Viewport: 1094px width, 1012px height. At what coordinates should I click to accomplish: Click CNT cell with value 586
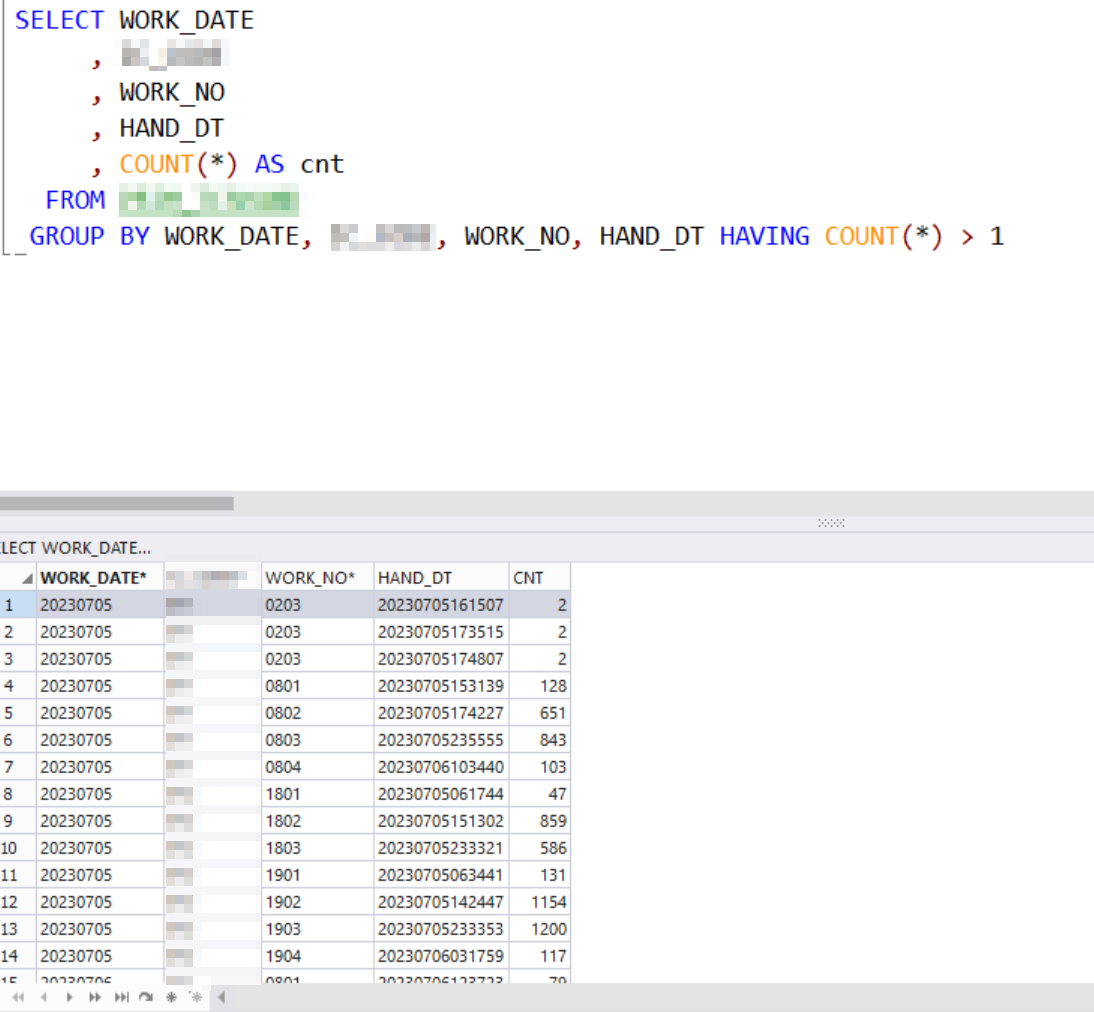click(x=540, y=848)
